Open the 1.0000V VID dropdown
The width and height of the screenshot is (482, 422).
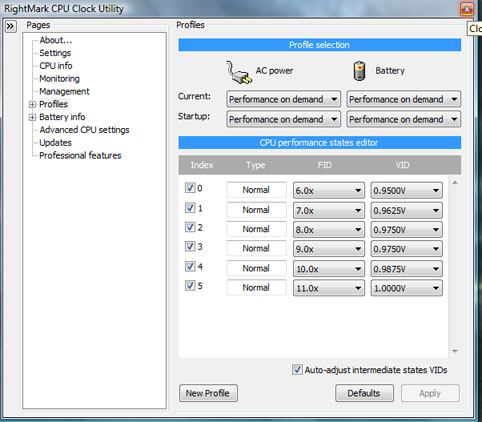click(x=407, y=288)
